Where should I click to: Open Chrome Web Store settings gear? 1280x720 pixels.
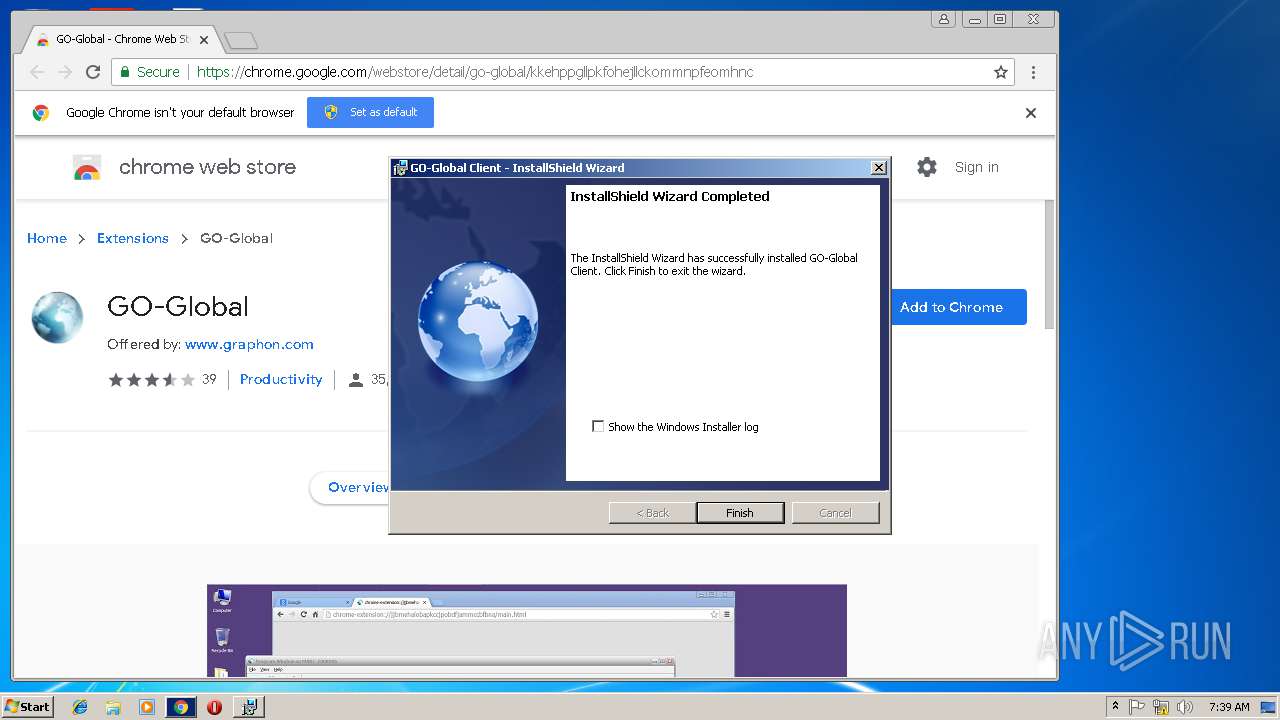[927, 167]
